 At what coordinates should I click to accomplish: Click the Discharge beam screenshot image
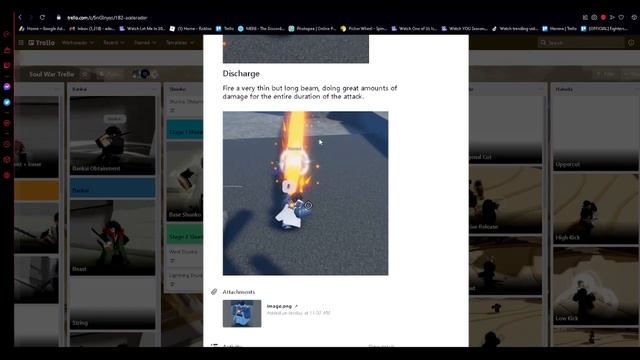coord(305,193)
